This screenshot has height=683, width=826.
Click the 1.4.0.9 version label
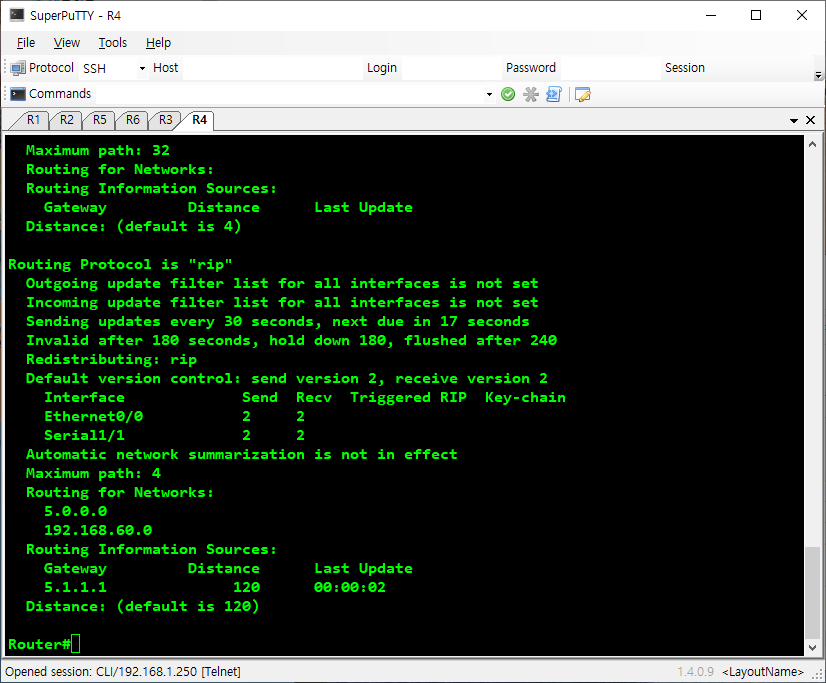click(x=695, y=672)
